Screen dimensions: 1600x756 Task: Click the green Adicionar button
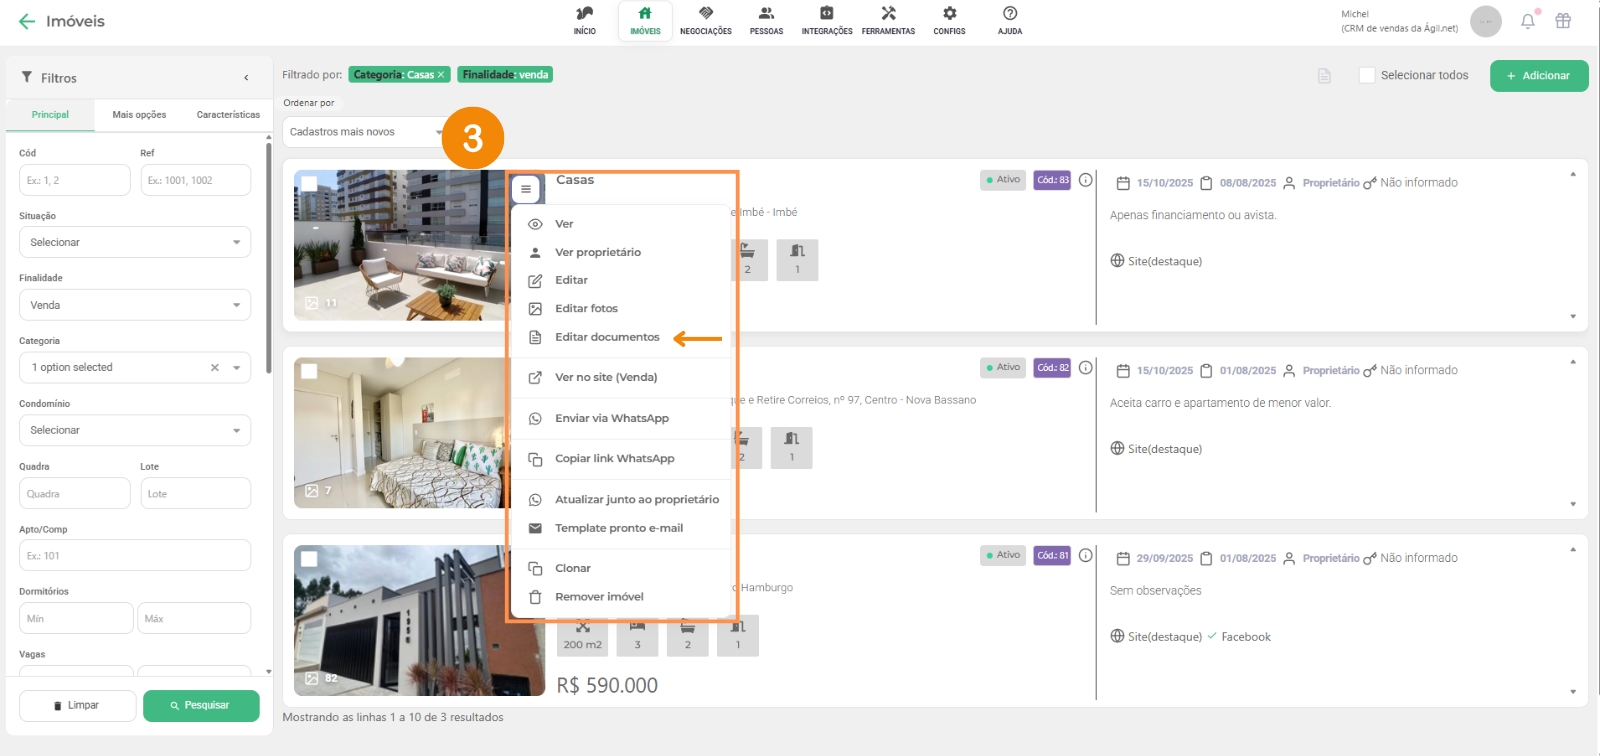click(1538, 76)
